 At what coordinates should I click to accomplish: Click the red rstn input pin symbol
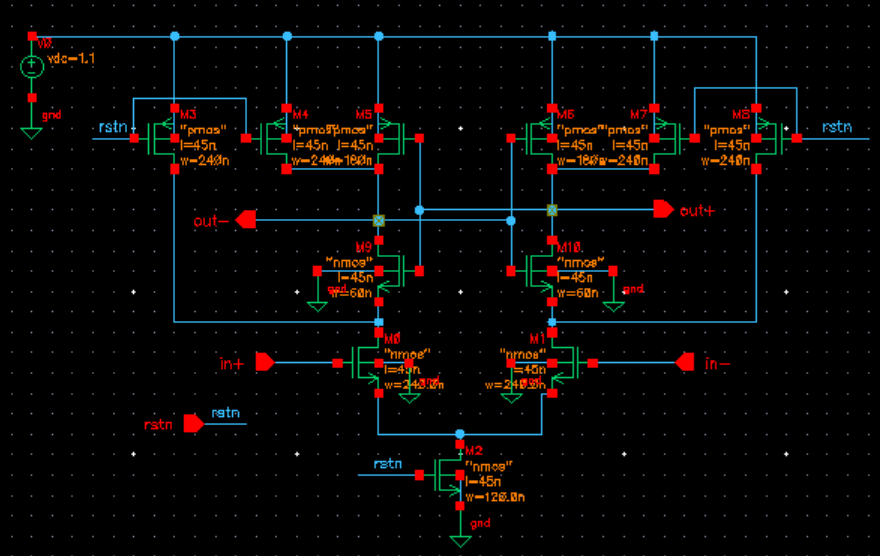(194, 424)
